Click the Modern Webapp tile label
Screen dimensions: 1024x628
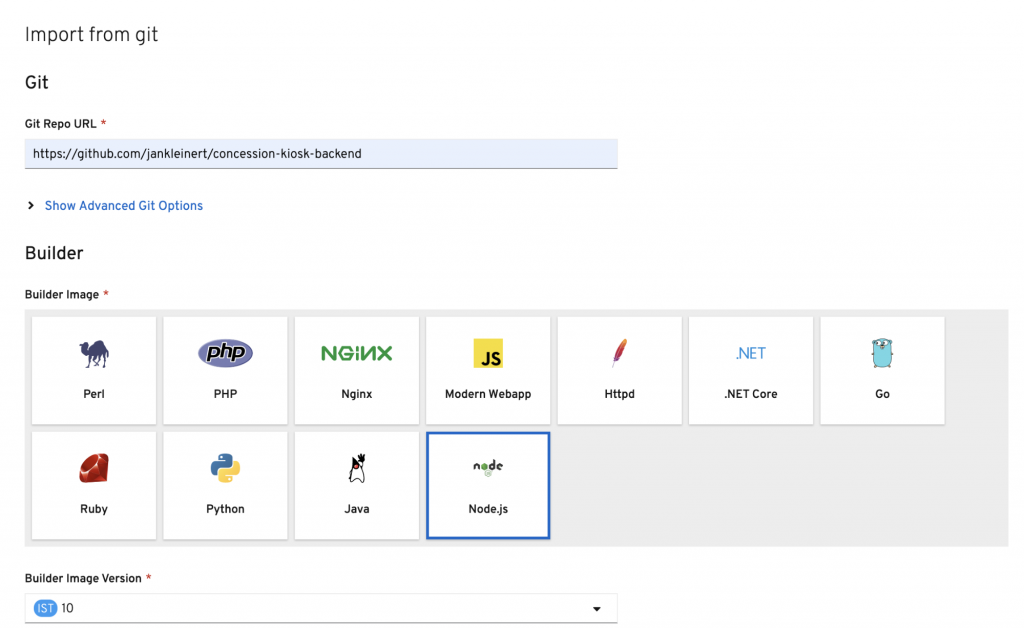click(488, 394)
